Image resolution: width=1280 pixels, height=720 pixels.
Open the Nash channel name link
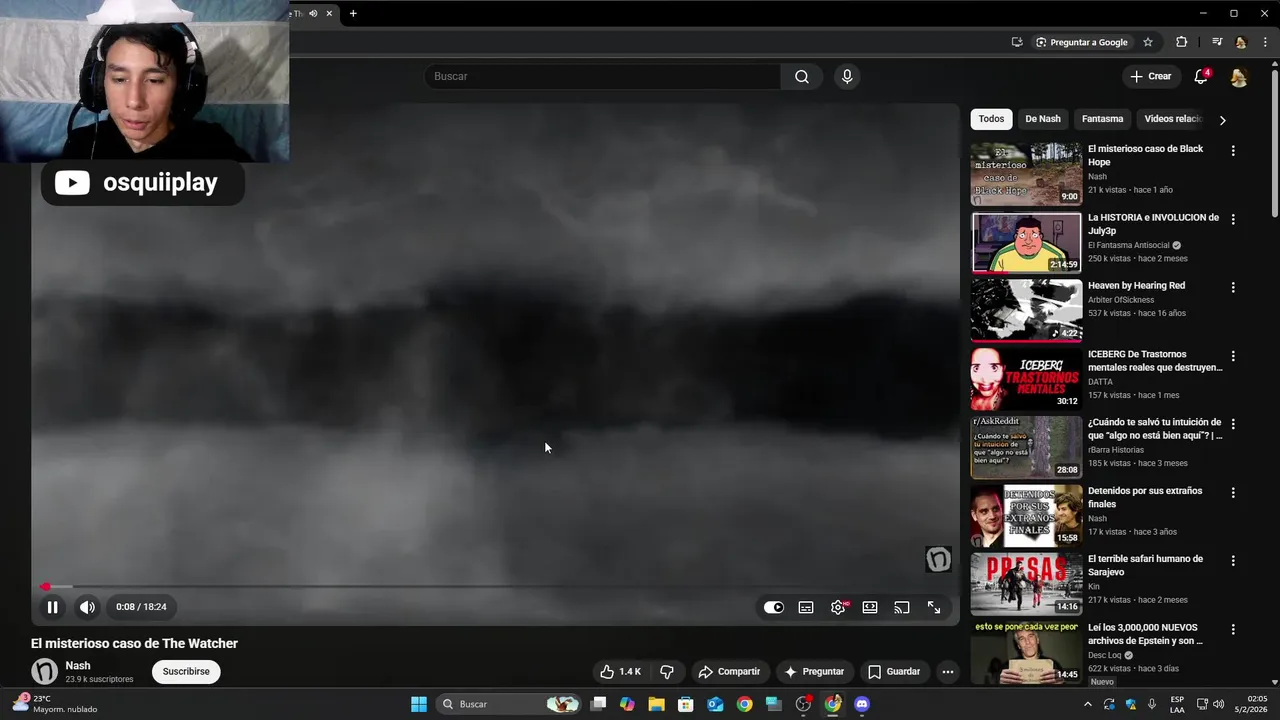[x=78, y=666]
